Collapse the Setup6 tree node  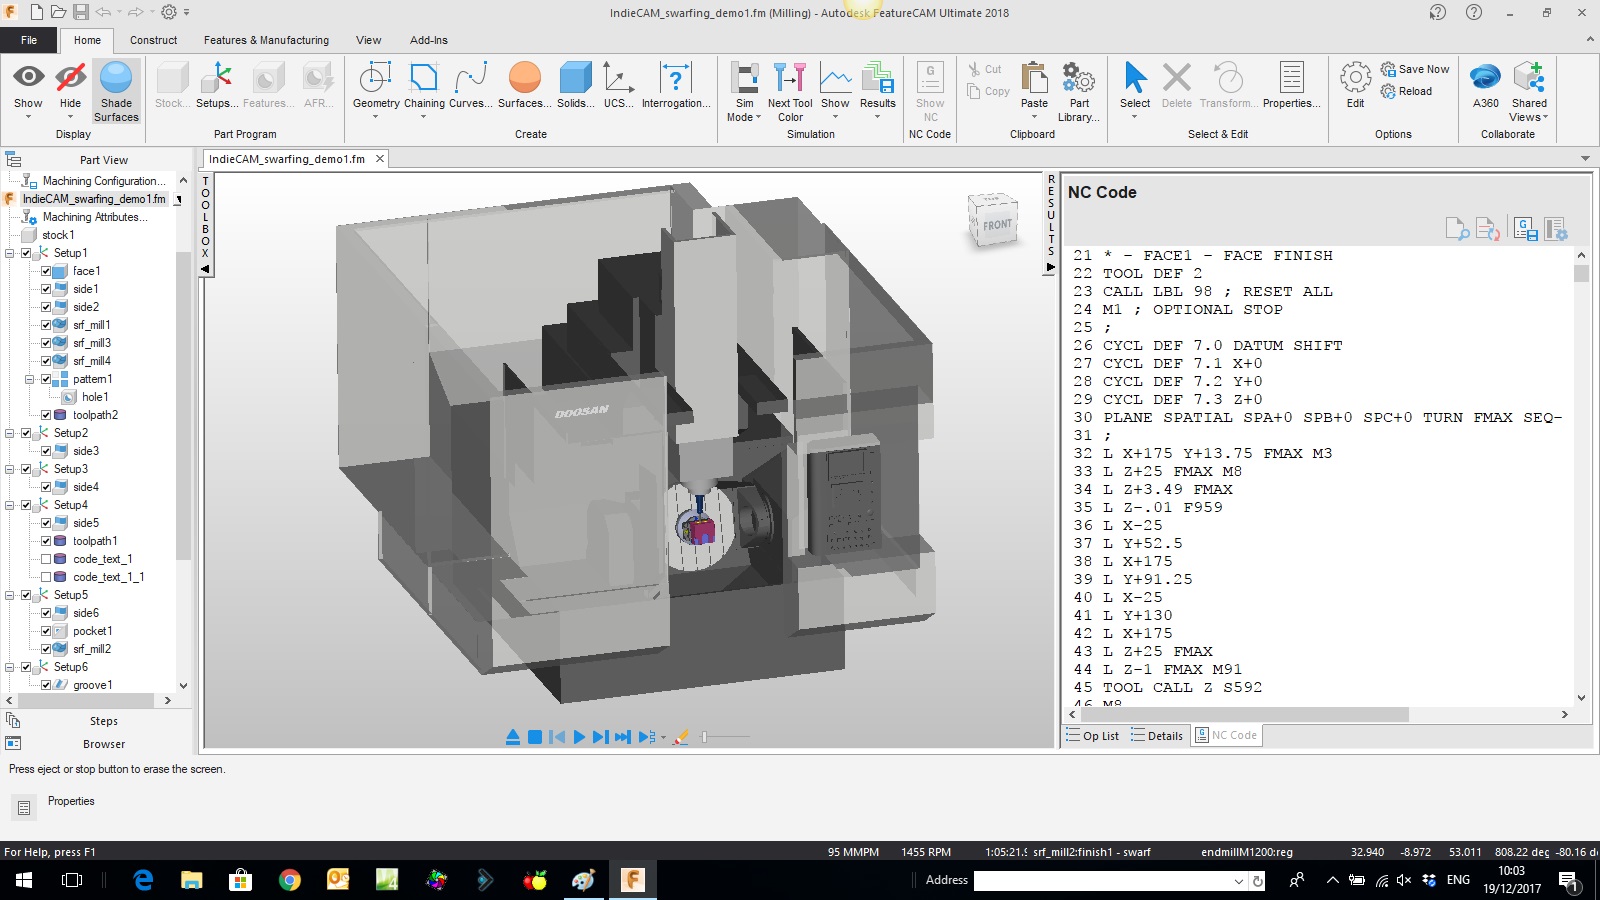click(10, 667)
